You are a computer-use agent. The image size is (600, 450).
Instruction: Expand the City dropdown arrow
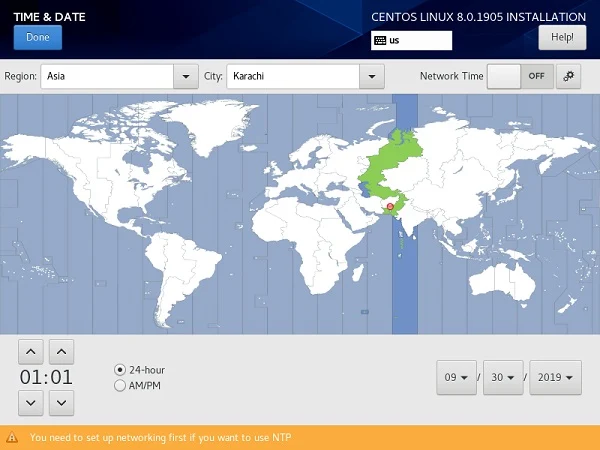[372, 76]
